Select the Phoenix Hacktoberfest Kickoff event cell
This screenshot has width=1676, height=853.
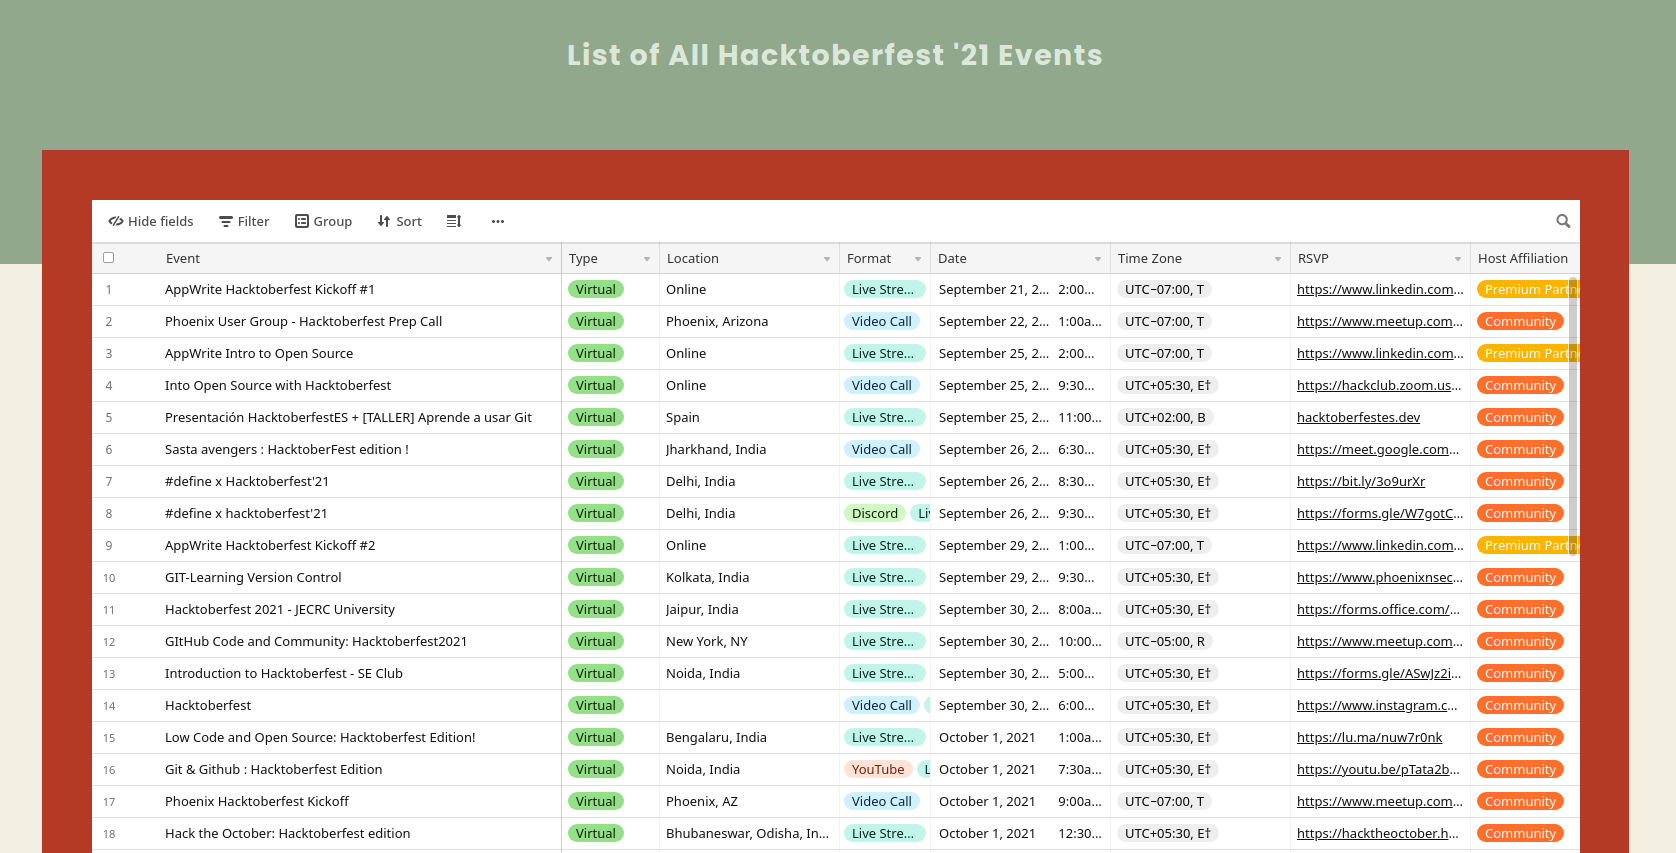(257, 801)
